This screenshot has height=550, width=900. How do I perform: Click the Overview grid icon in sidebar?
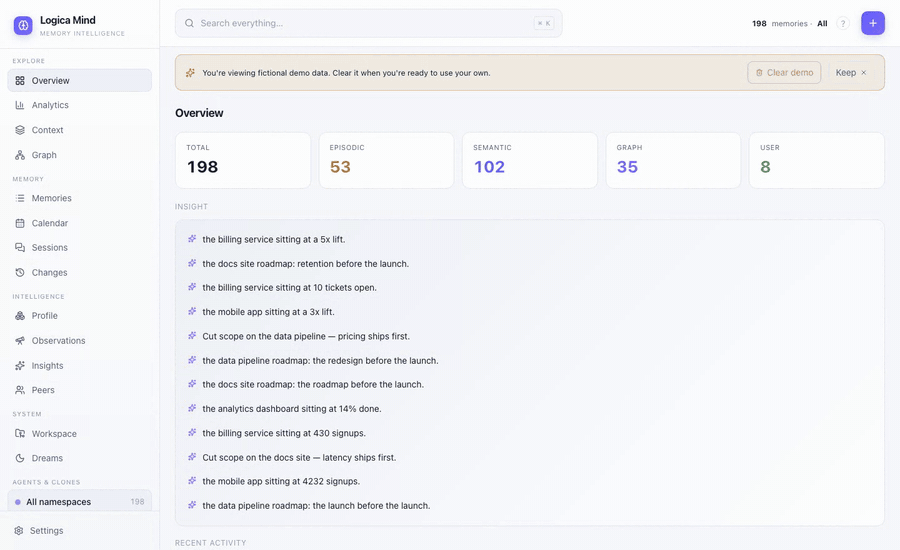20,80
